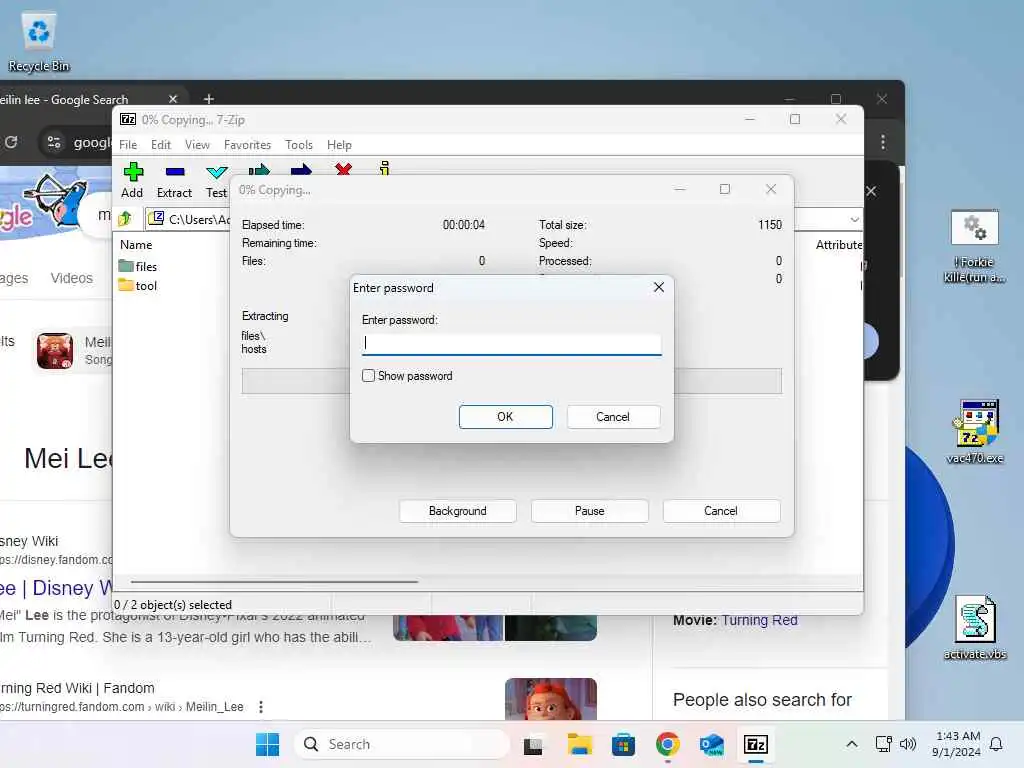Open Outlook from the taskbar

click(x=711, y=744)
